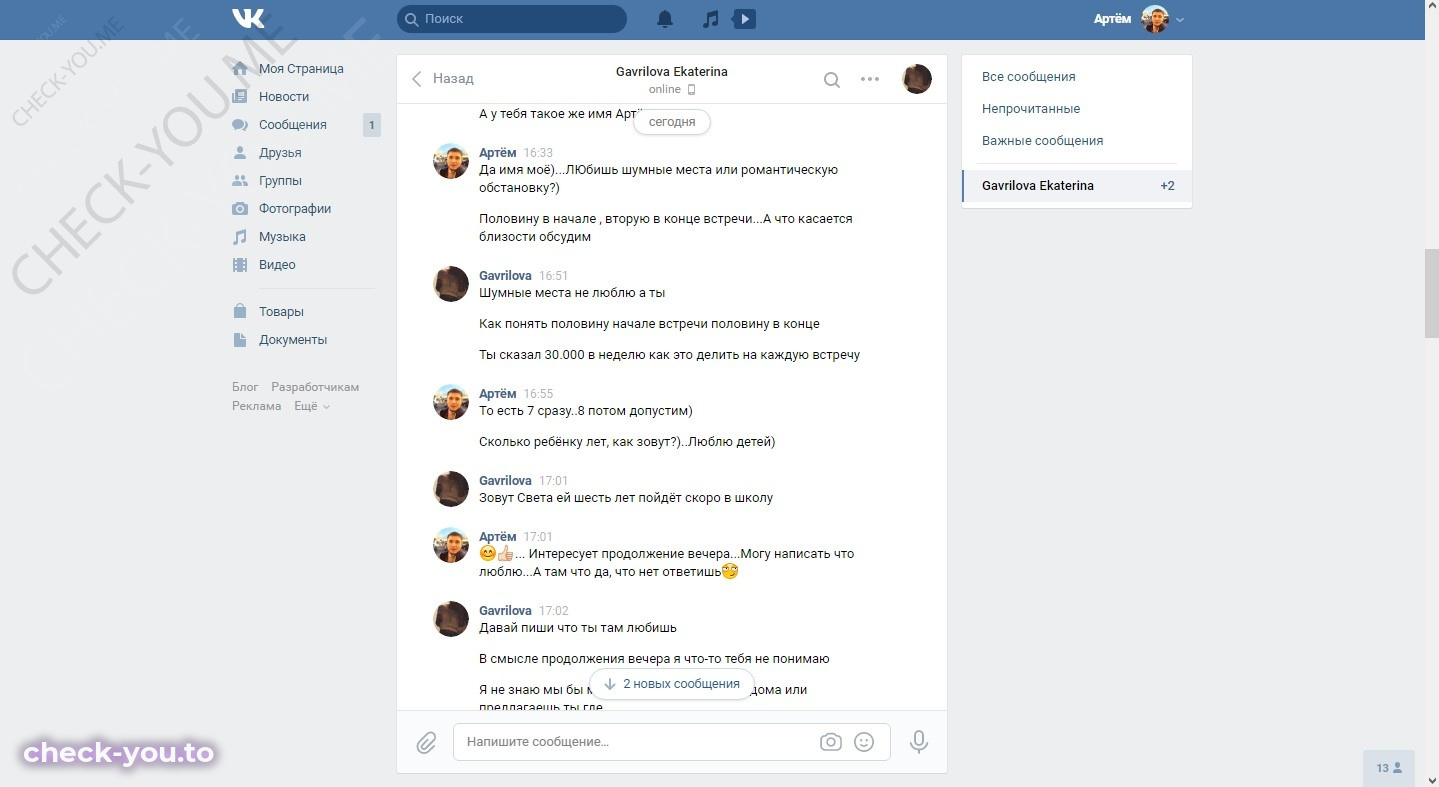Open Документы section
1439x787 pixels.
point(293,340)
